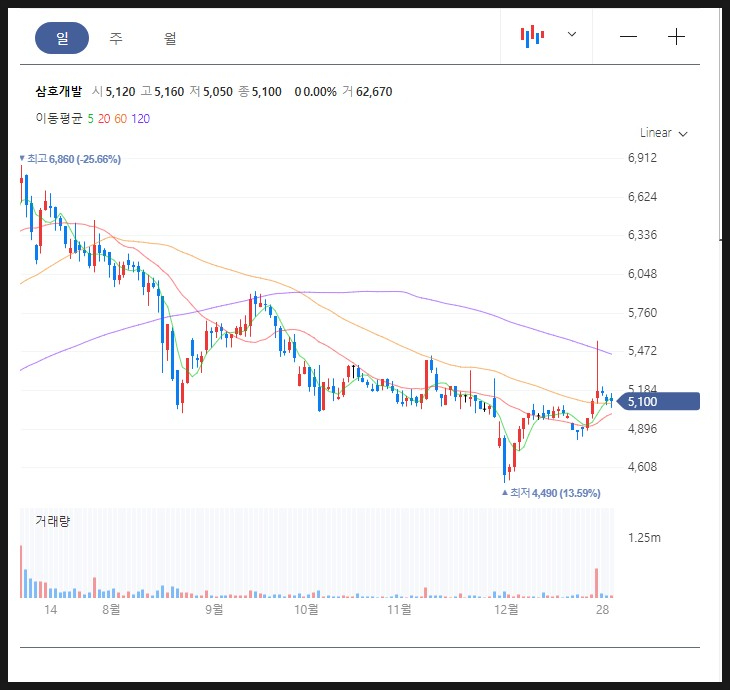Switch to the 월 (monthly) chart tab

tap(170, 38)
